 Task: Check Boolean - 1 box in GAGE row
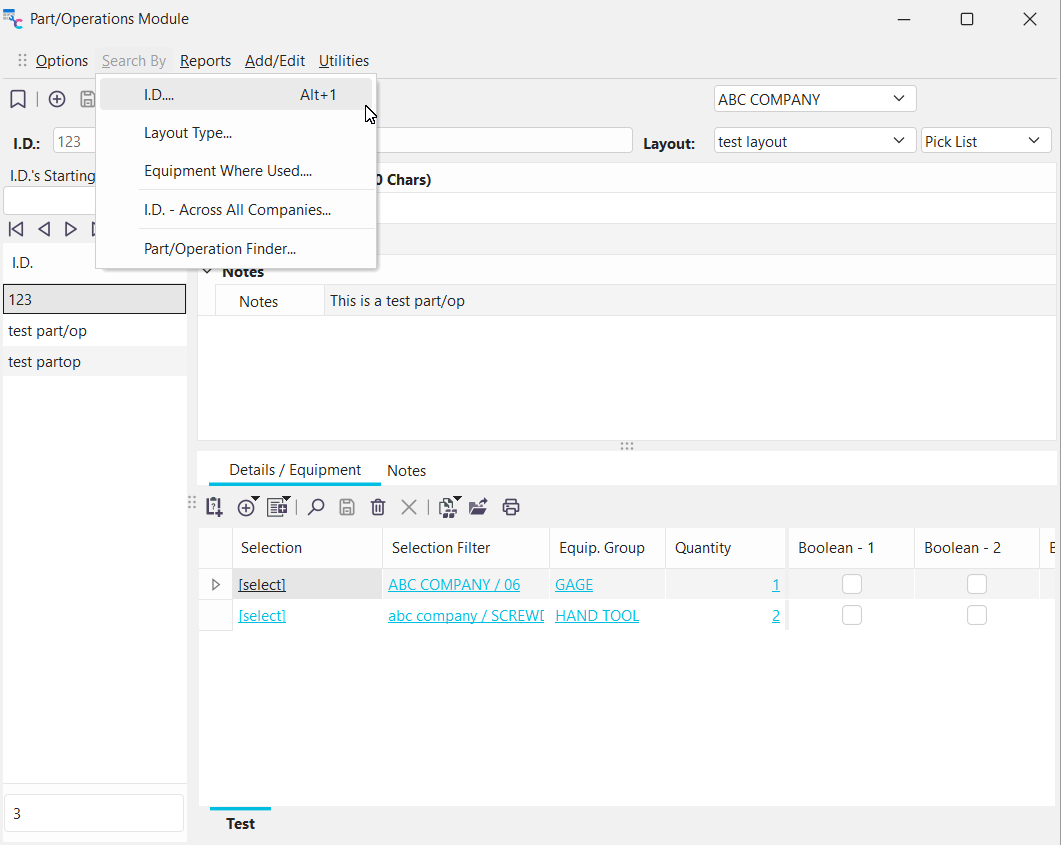pos(851,584)
